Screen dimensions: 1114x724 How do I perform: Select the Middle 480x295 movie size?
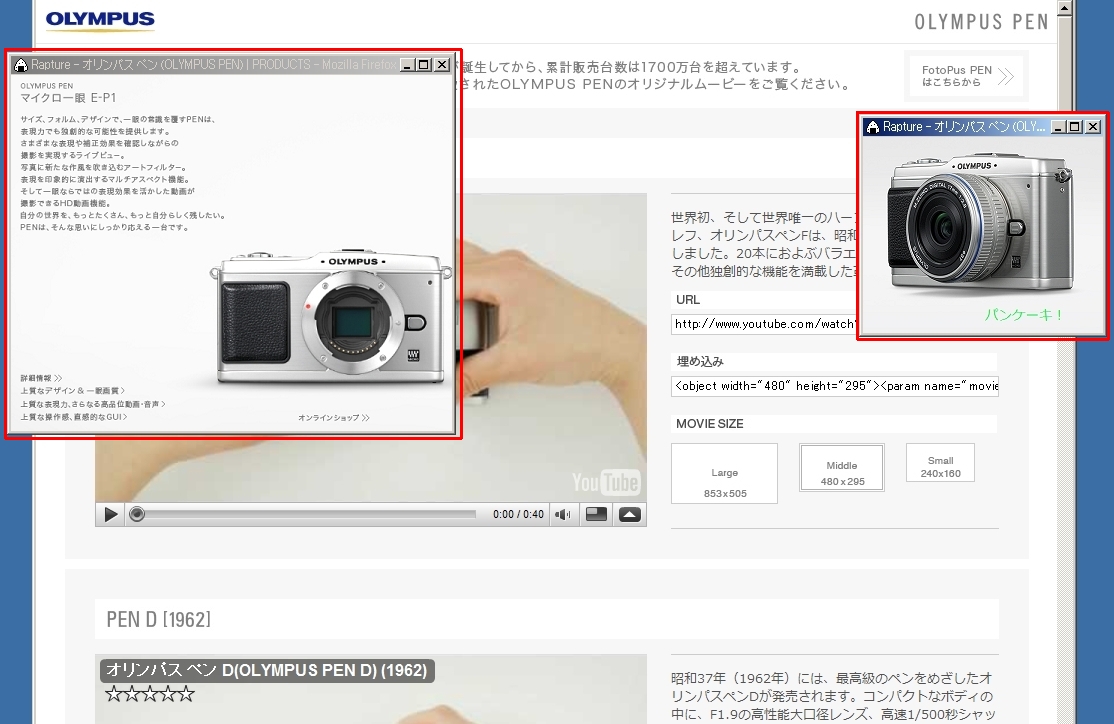pos(842,468)
